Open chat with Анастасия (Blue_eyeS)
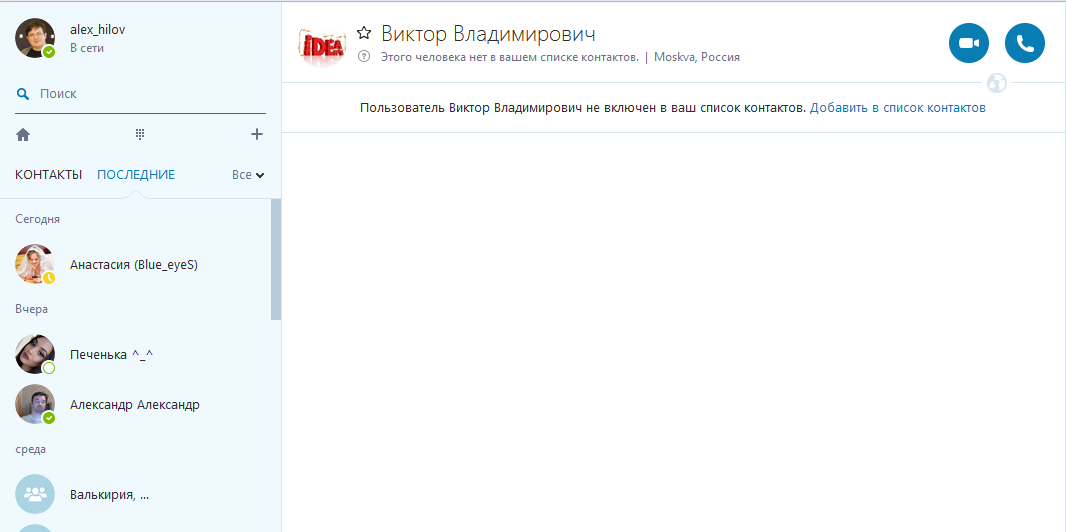The height and width of the screenshot is (532, 1066). (134, 265)
